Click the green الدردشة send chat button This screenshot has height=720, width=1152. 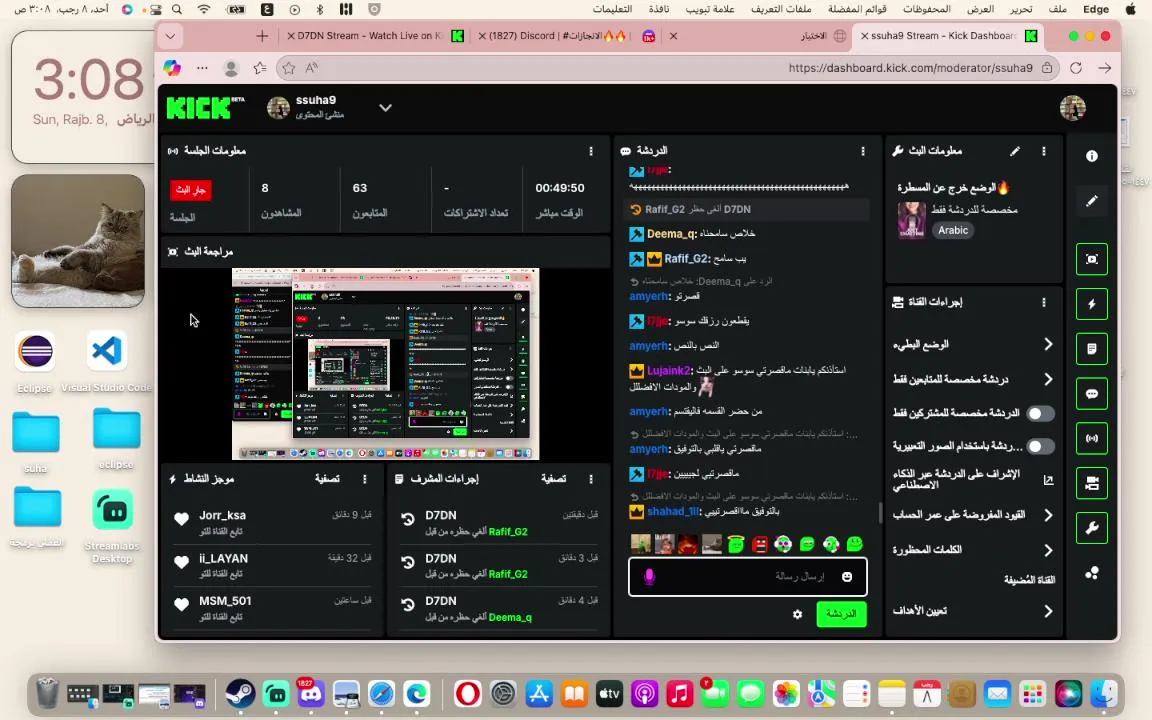pyautogui.click(x=841, y=614)
